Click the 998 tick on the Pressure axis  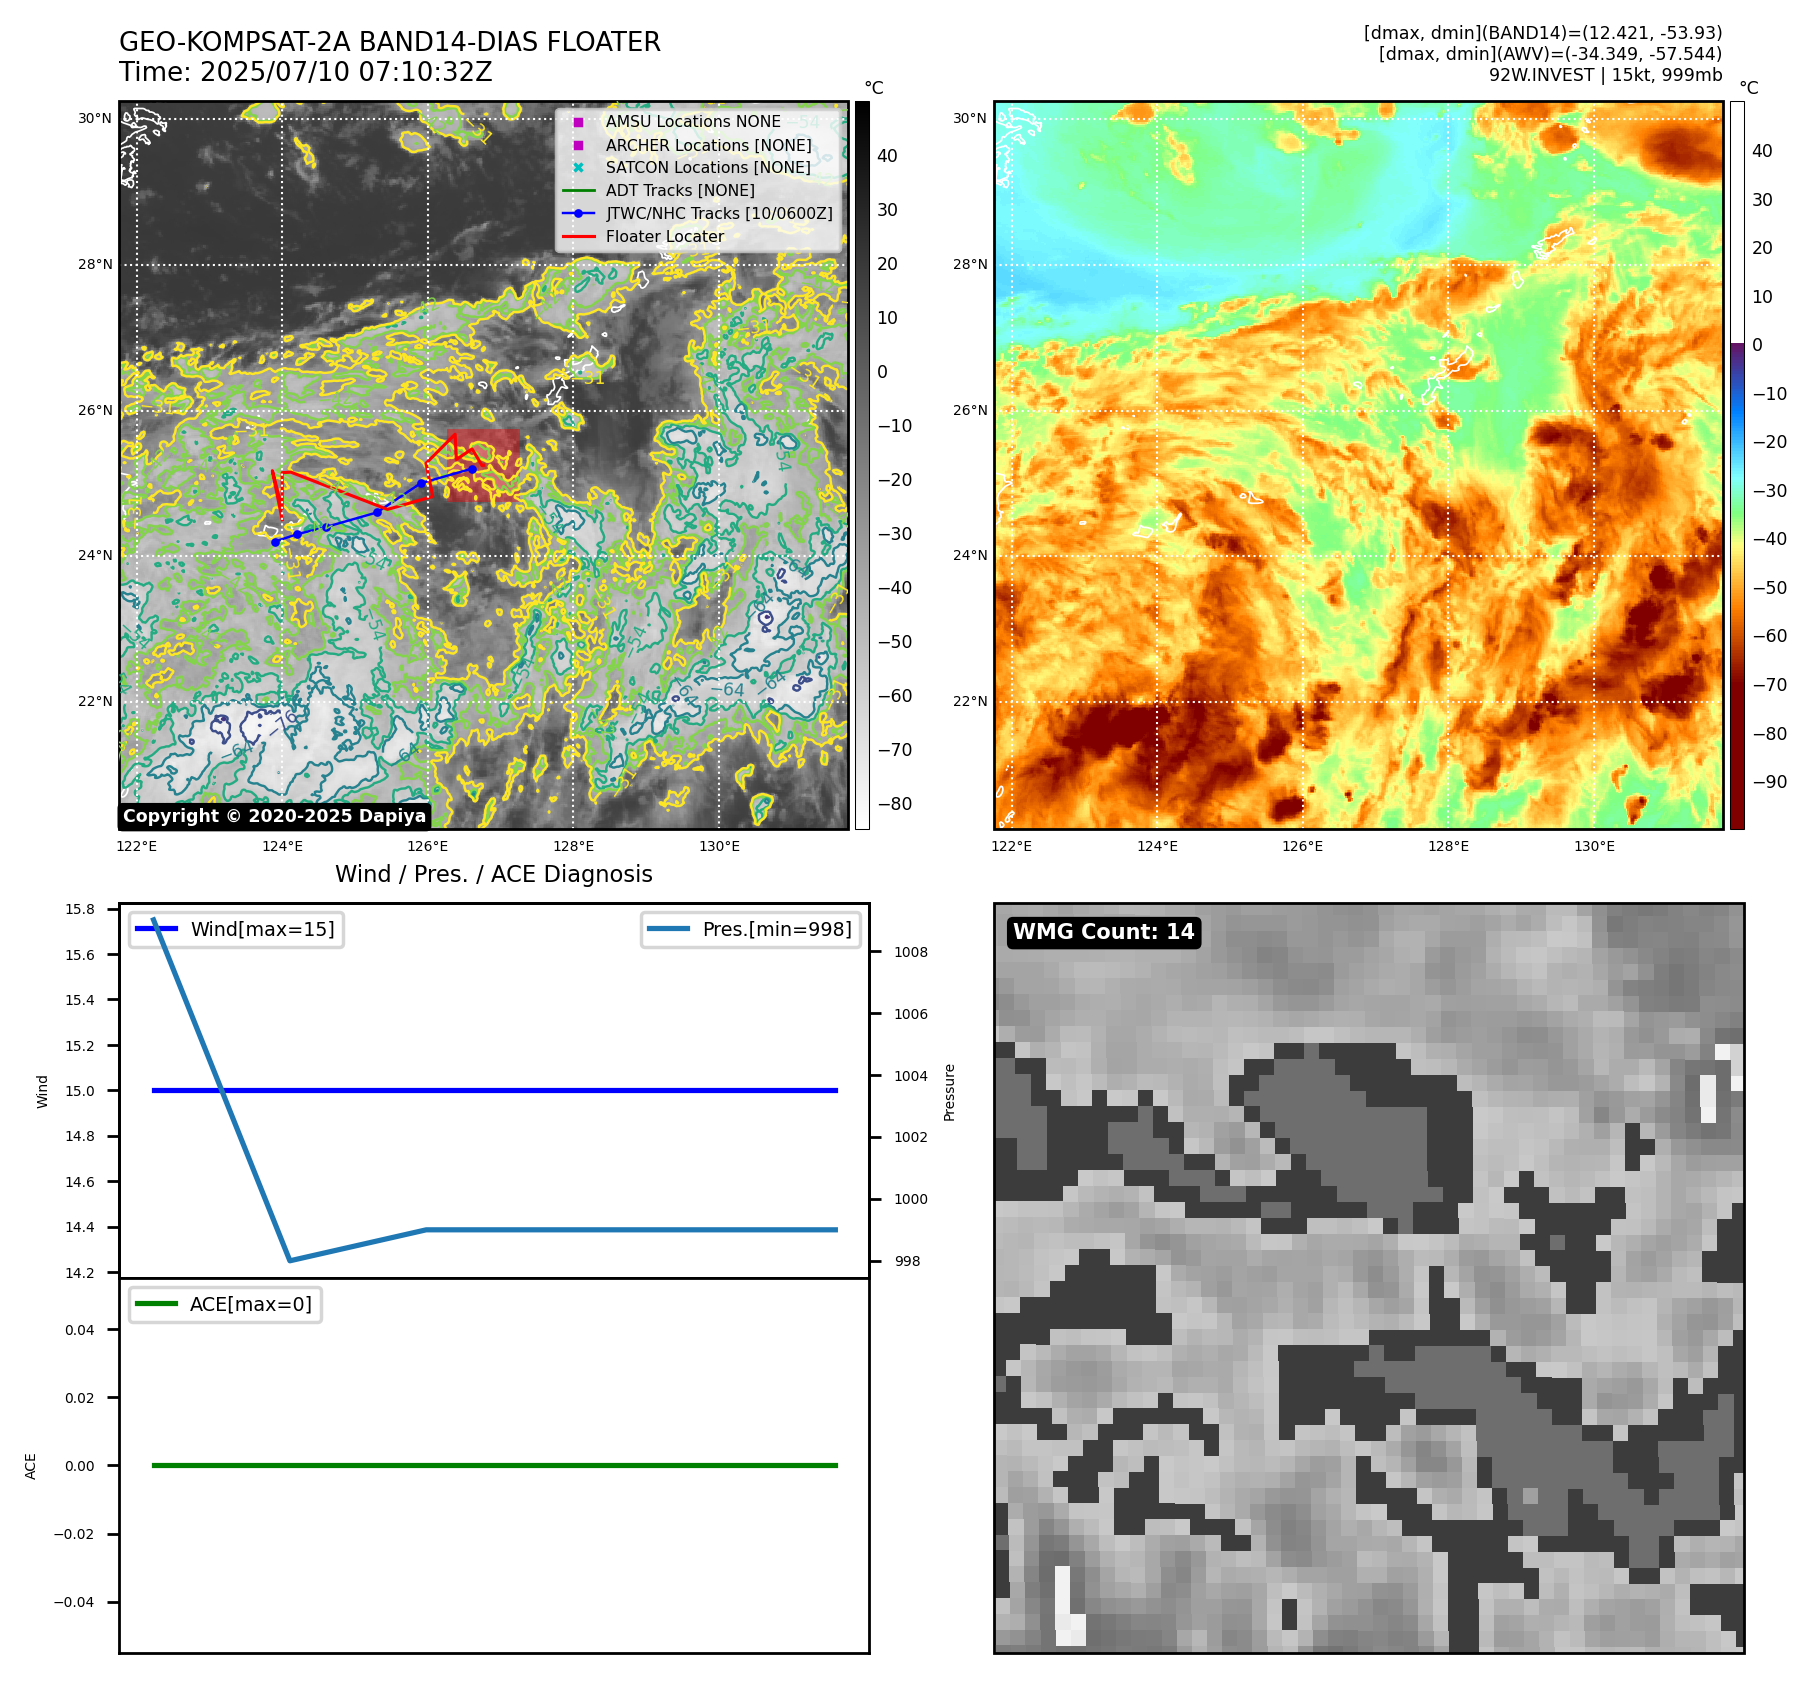[x=908, y=1261]
